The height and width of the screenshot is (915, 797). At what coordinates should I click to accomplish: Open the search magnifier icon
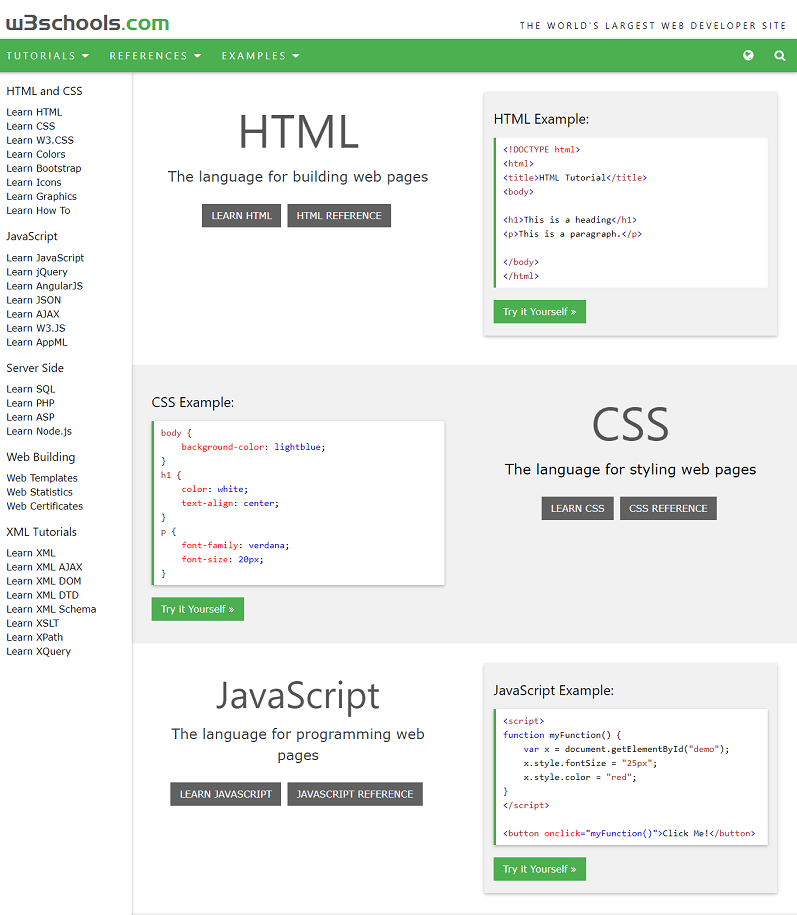(779, 55)
